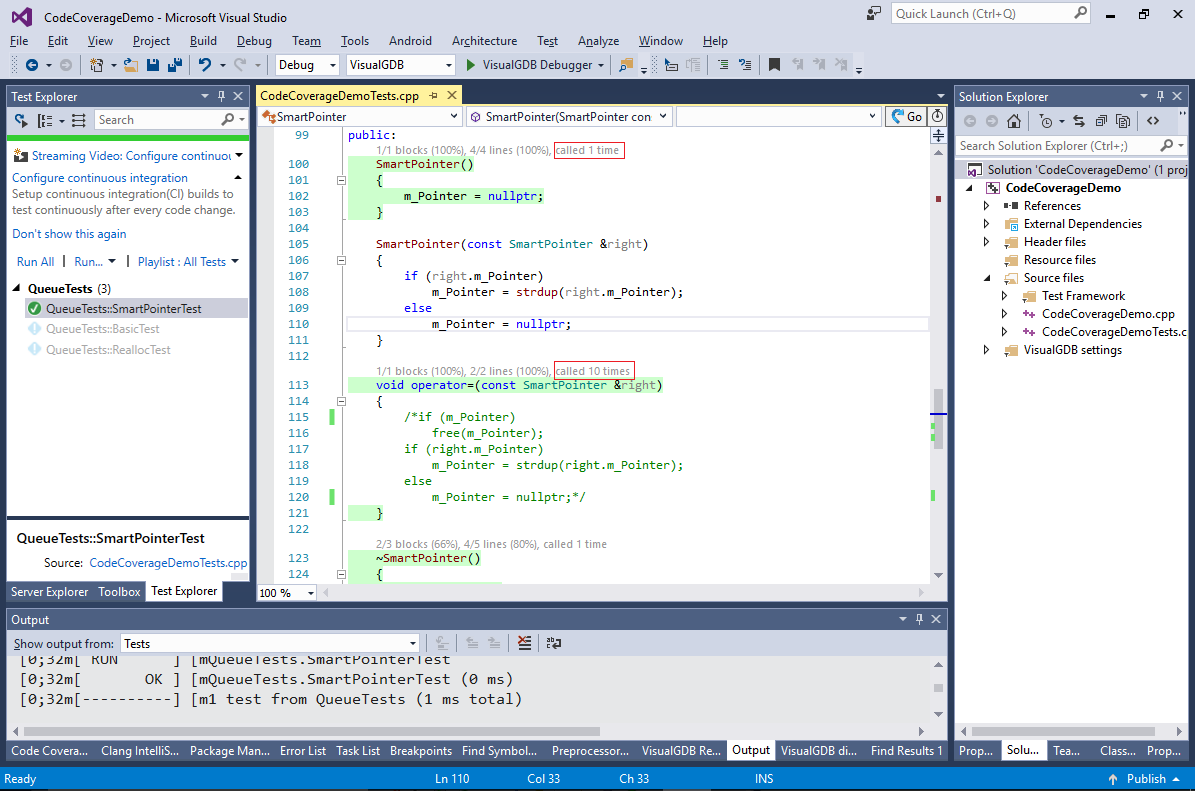Screen dimensions: 1195x791
Task: Click the Test Explorer playlist list icon
Action: coord(78,120)
